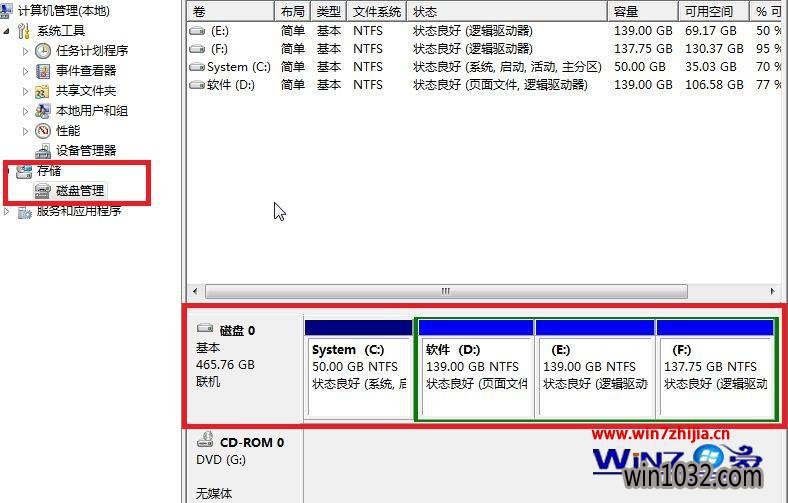Viewport: 788px width, 503px height.
Task: Click the Task Scheduler (任务计划程序) icon
Action: 43,50
